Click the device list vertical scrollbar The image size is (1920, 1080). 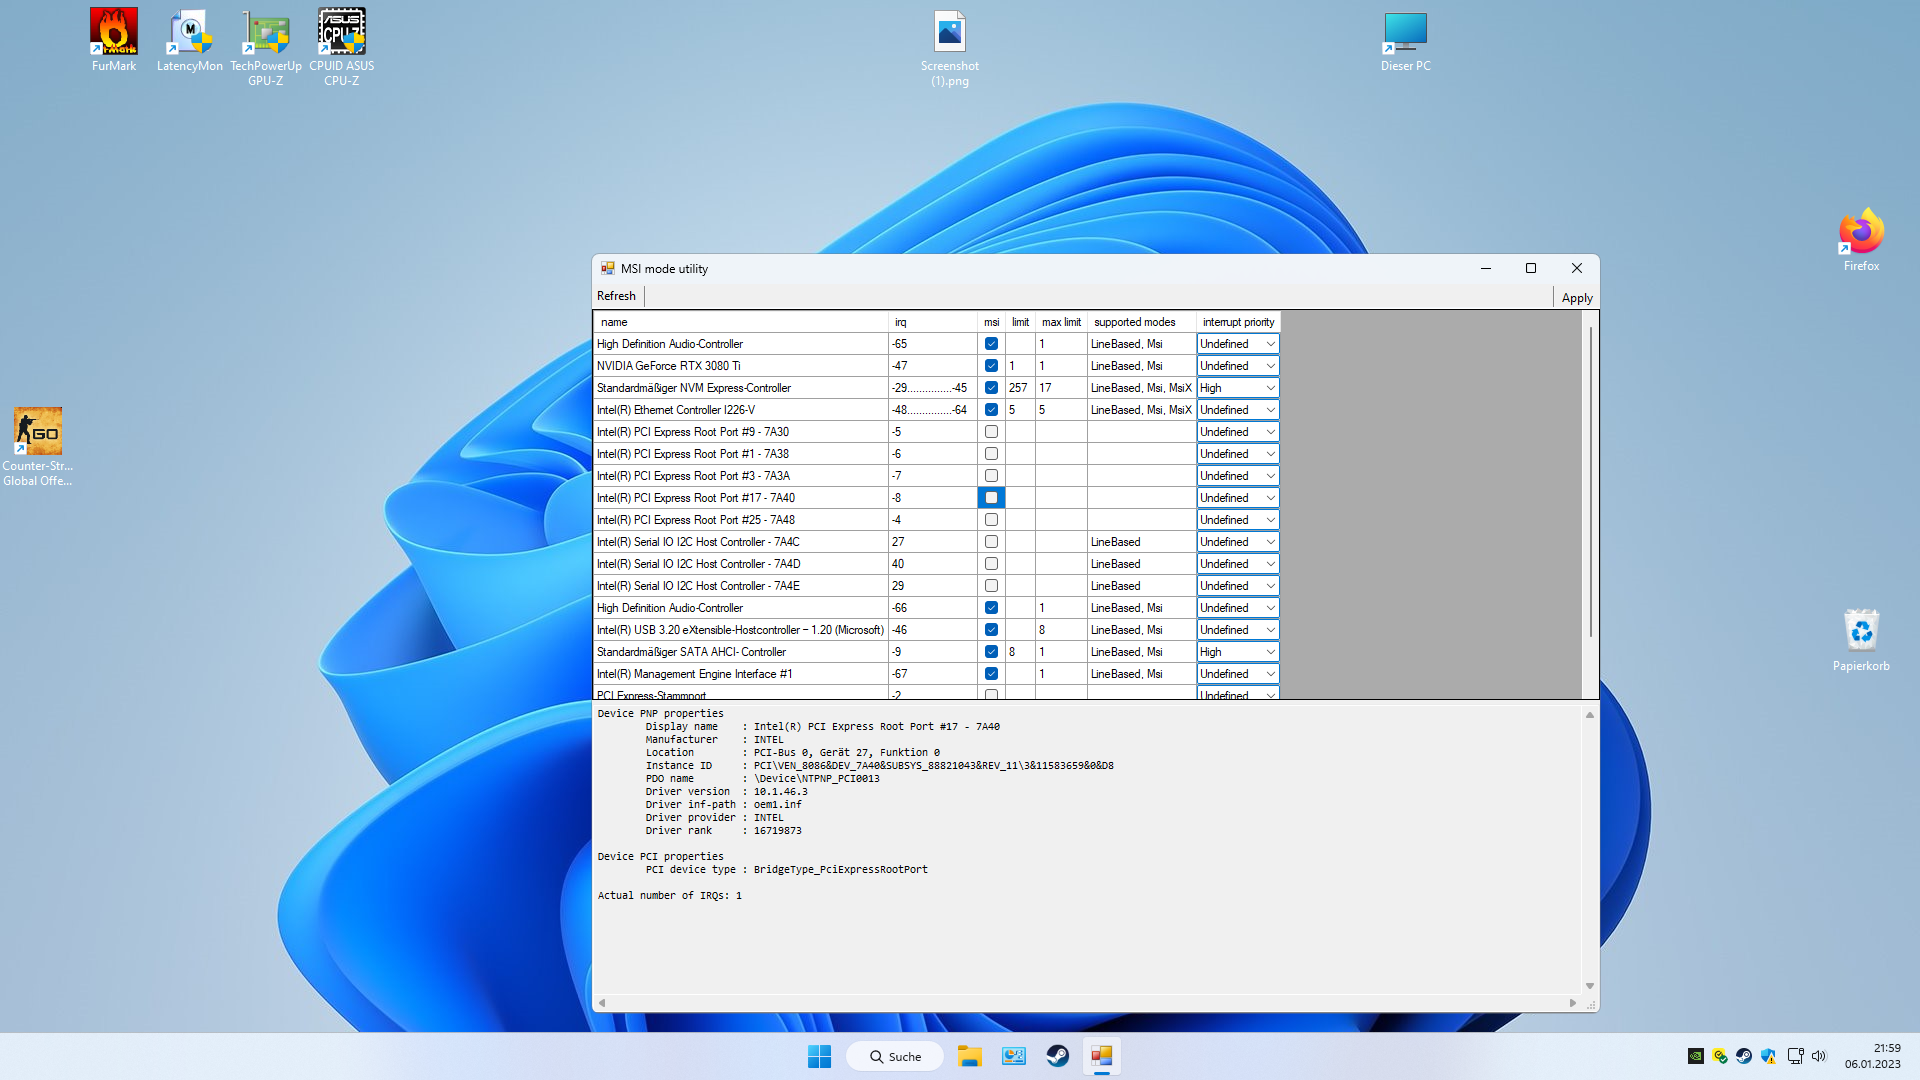click(1590, 480)
